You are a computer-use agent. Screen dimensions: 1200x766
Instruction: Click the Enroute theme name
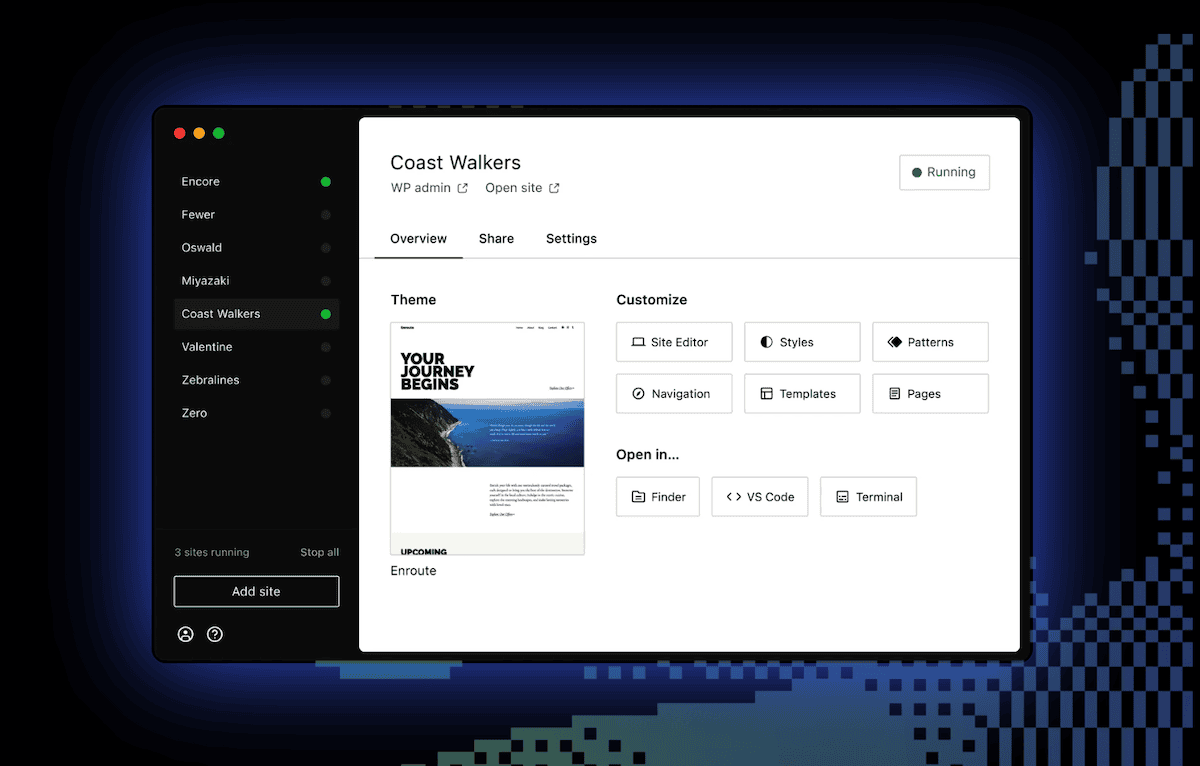[413, 571]
